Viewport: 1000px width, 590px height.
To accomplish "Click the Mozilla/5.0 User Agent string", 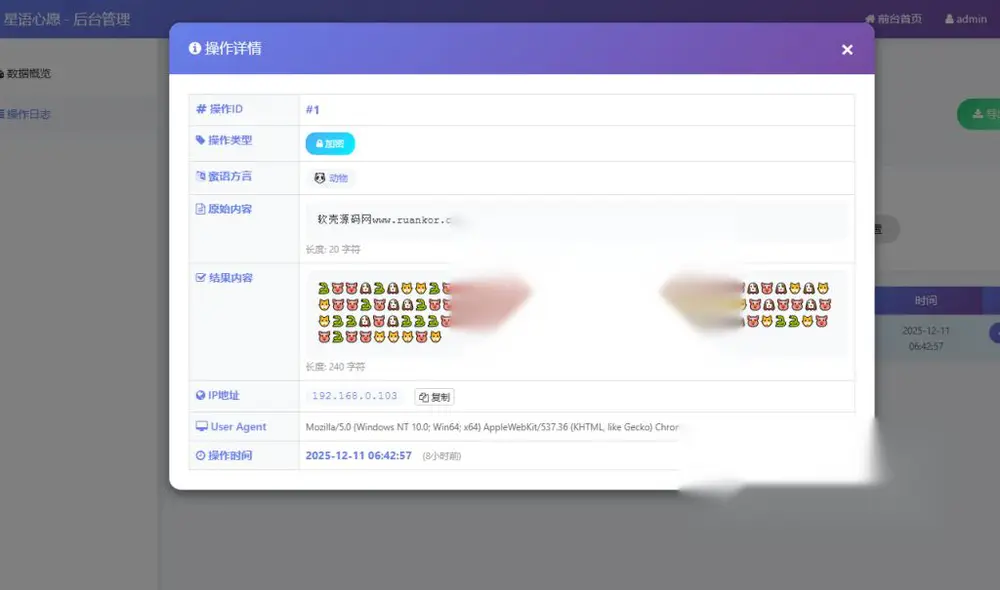I will coord(492,427).
